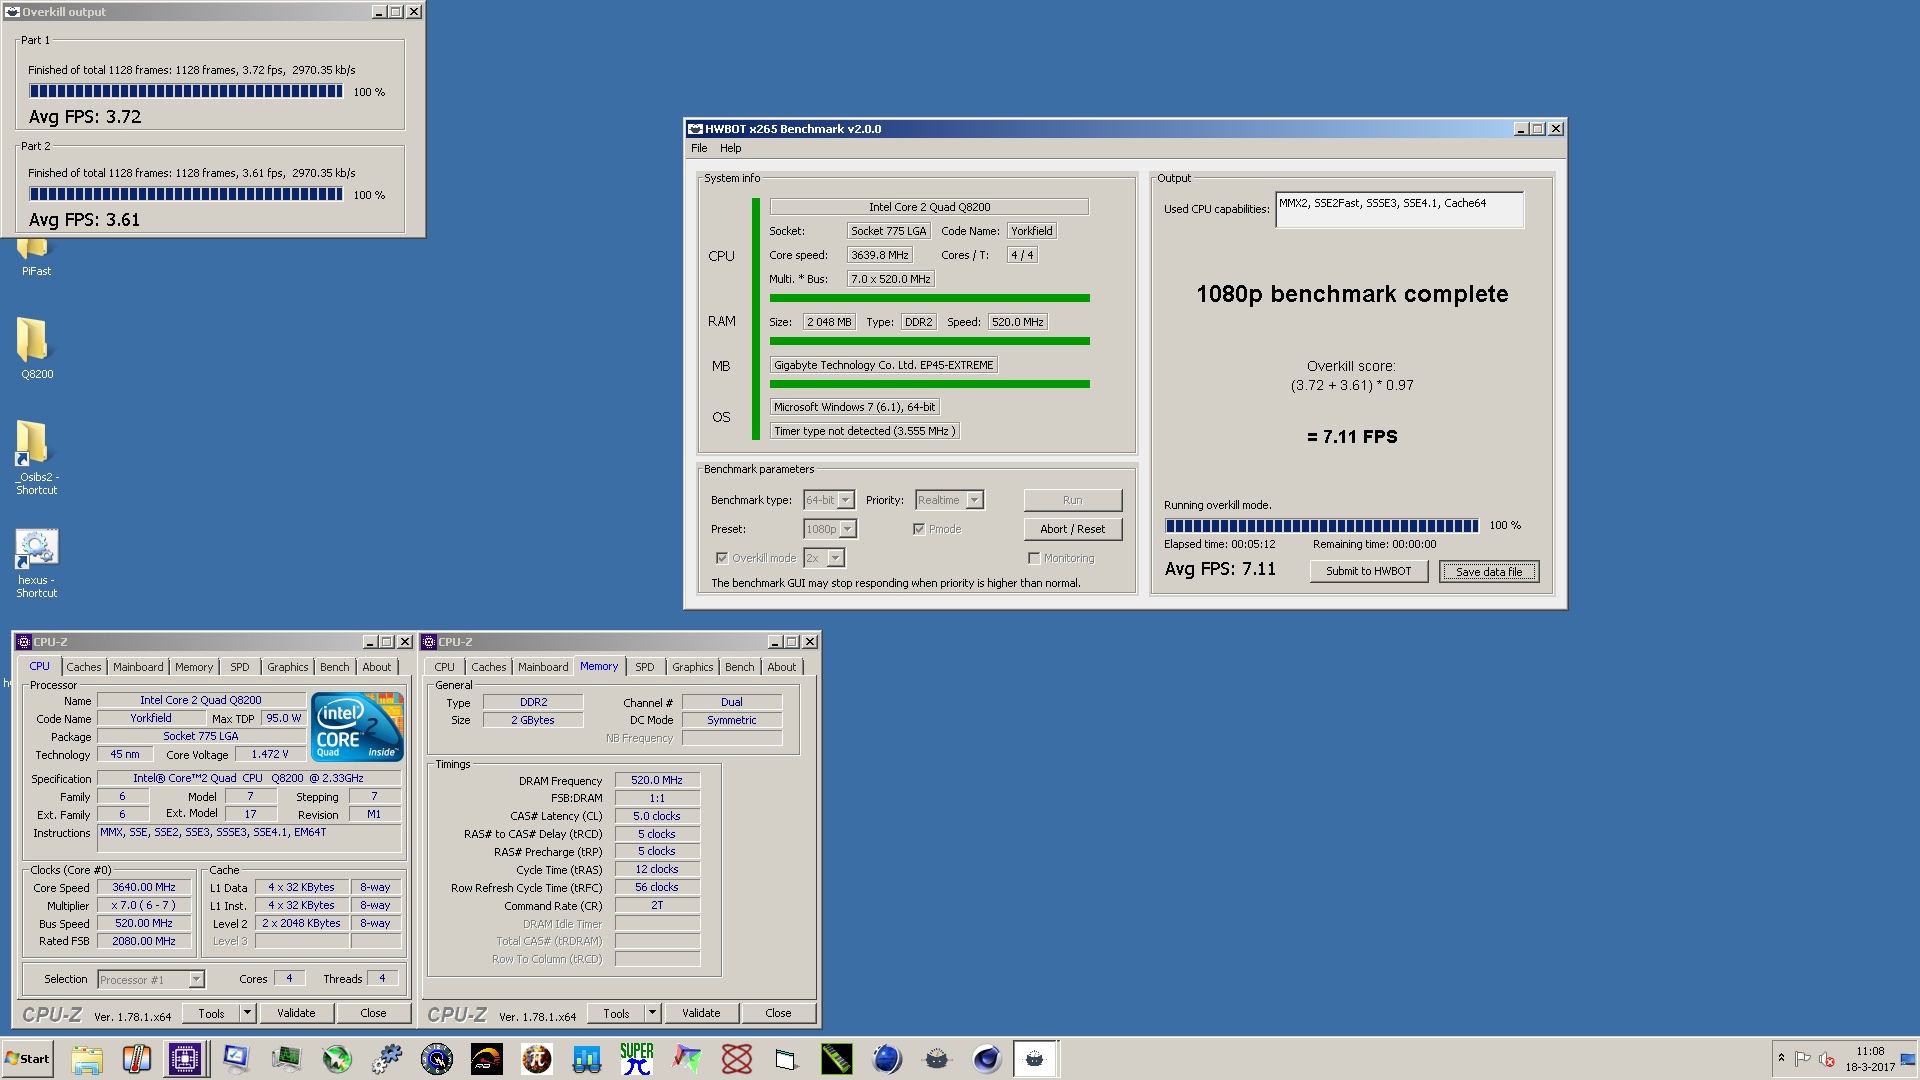Open the green RAM stick taskbar icon
Screen dimensions: 1920x1080
837,1059
